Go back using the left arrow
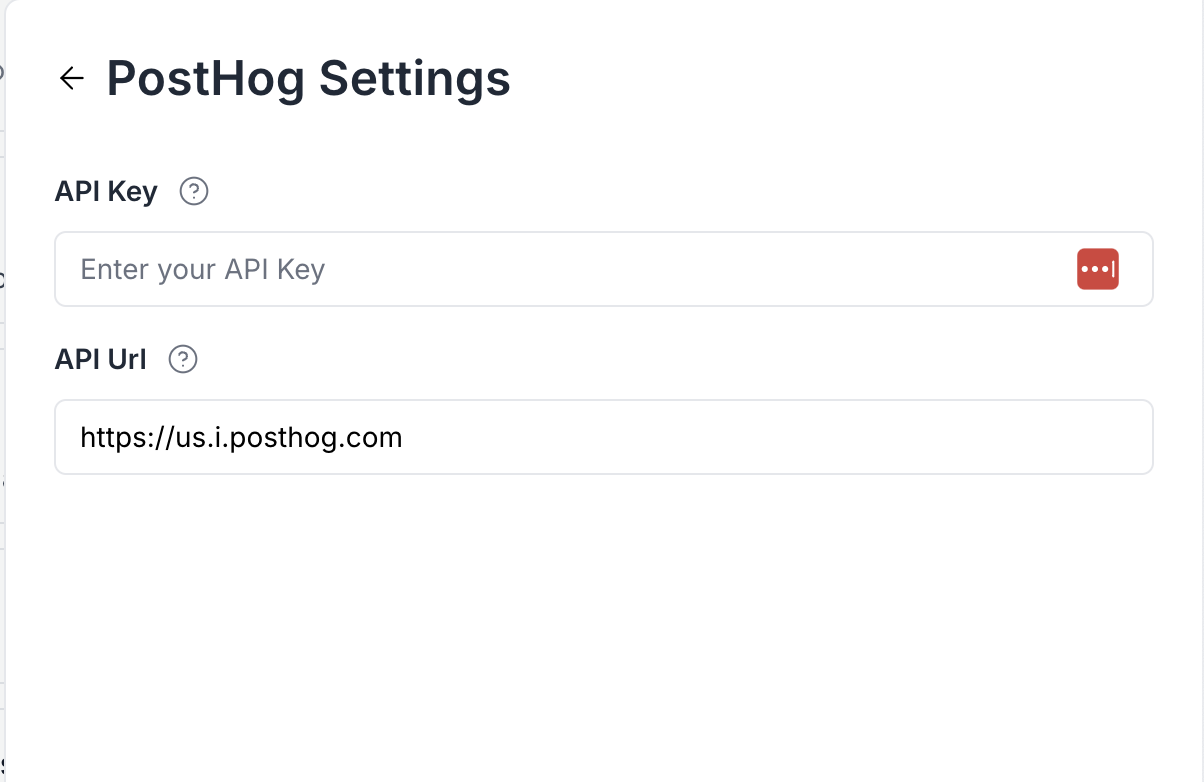Screen dimensions: 1204x782 tap(71, 78)
